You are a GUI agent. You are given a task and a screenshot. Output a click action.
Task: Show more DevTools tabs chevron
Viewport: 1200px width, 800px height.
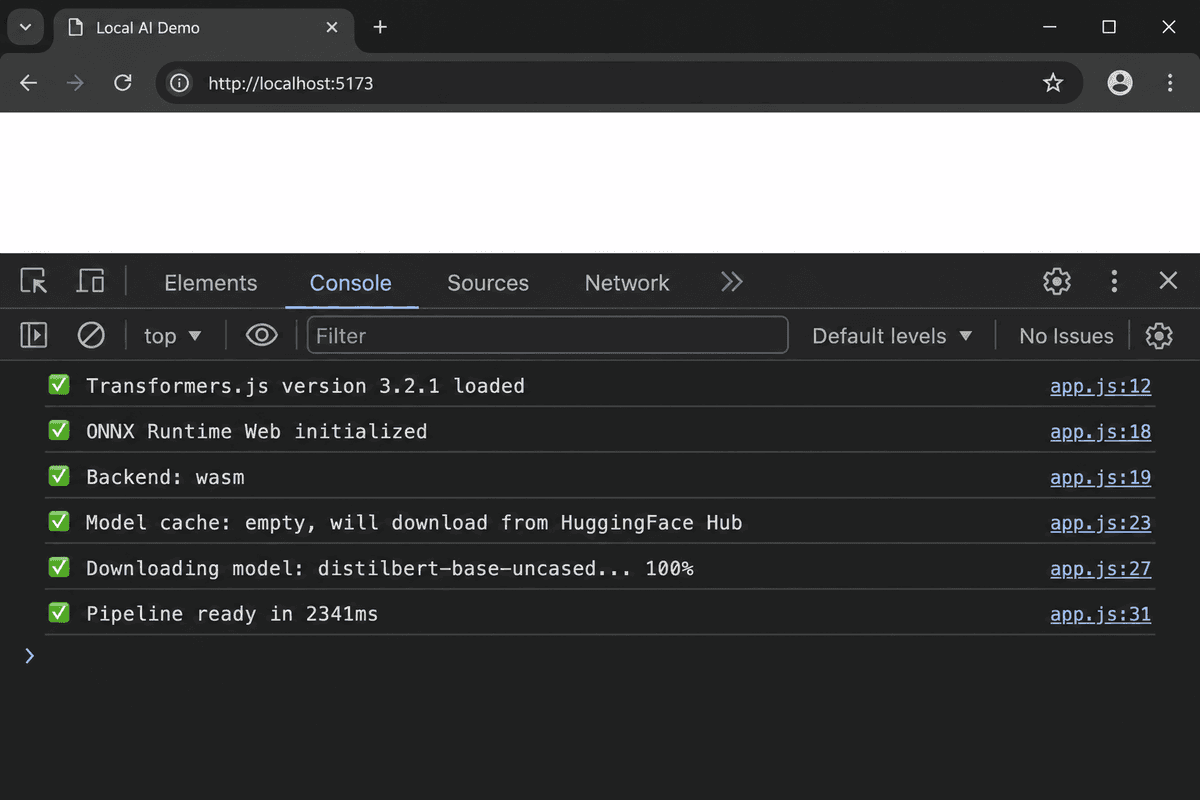click(732, 282)
